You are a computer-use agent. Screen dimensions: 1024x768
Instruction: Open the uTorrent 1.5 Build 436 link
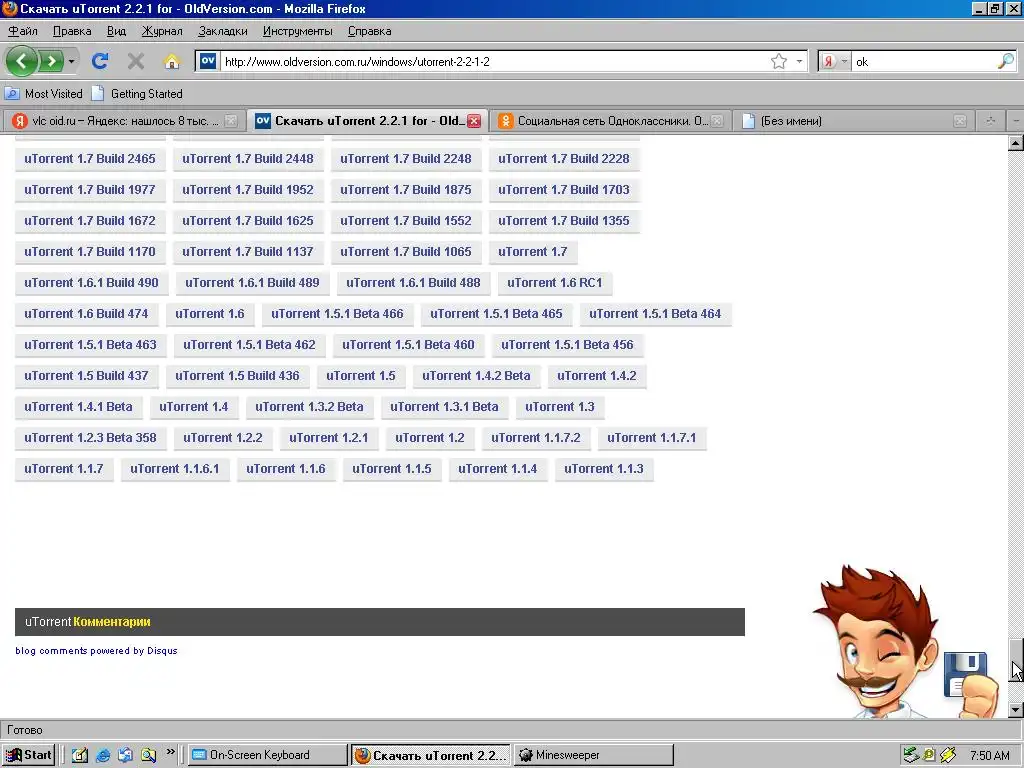click(x=237, y=376)
